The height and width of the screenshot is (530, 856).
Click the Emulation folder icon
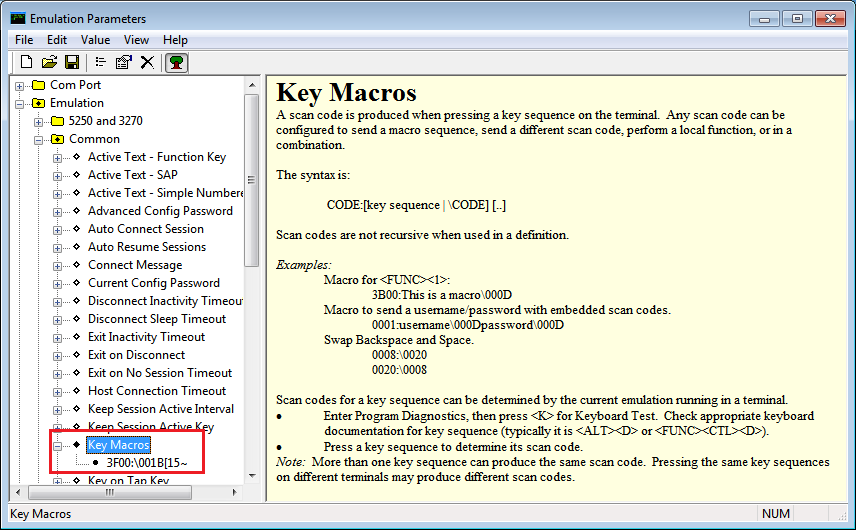(x=39, y=103)
